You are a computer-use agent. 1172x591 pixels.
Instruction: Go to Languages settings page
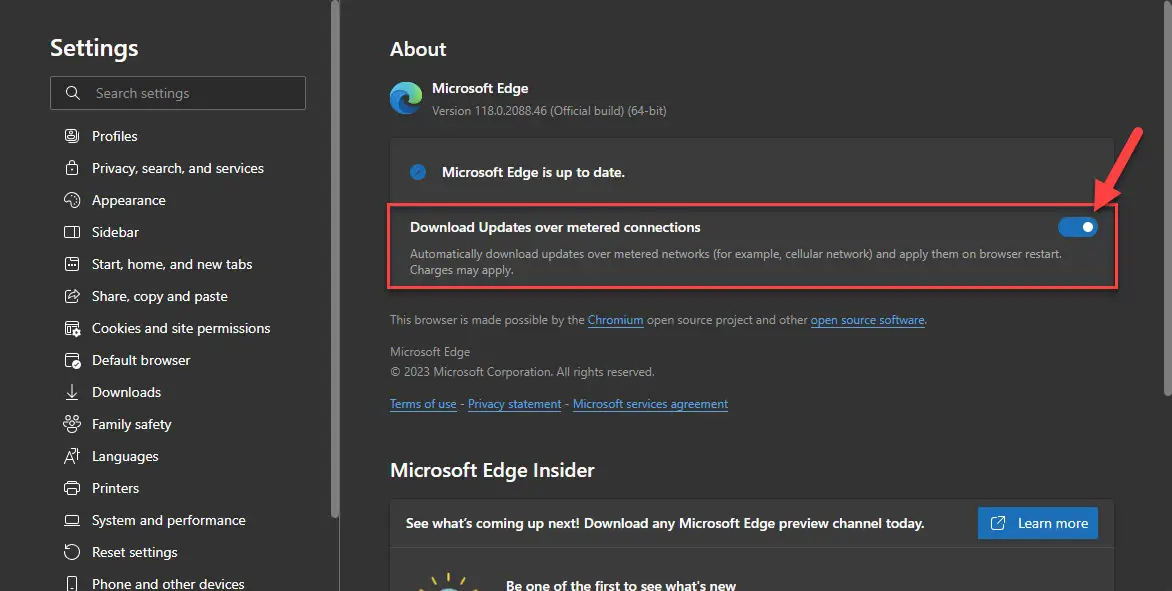125,457
